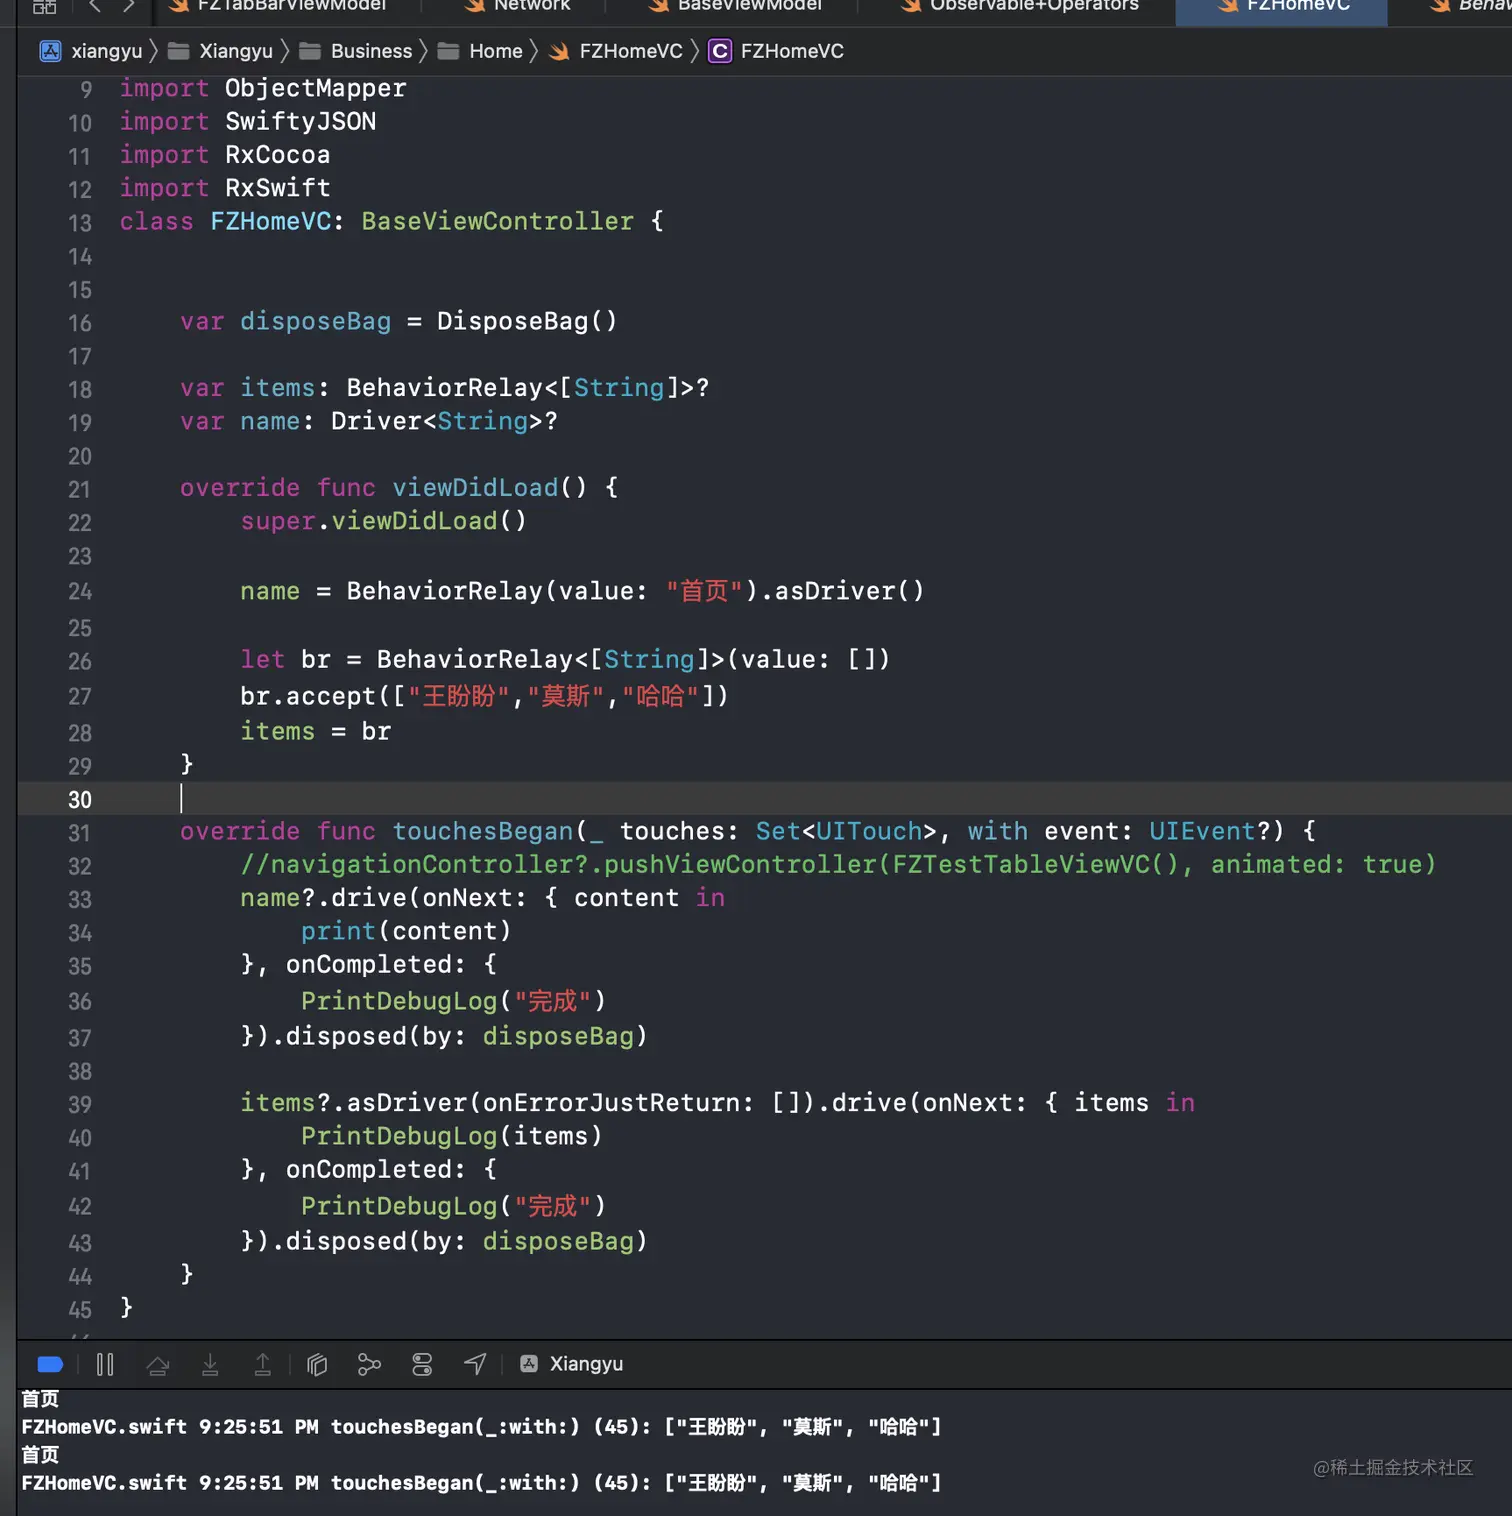
Task: Click the Swift icon on the Observable+Operators tab
Action: (x=910, y=5)
